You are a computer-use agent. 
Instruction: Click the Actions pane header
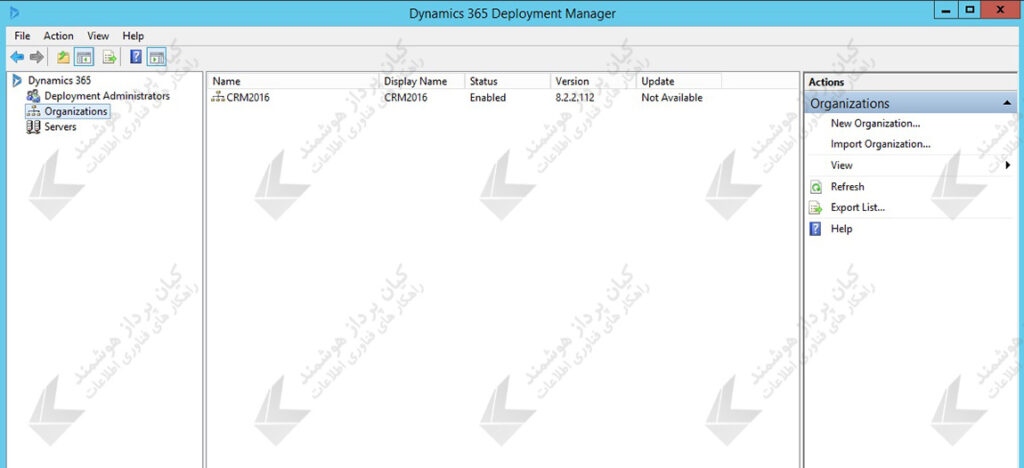pos(910,82)
